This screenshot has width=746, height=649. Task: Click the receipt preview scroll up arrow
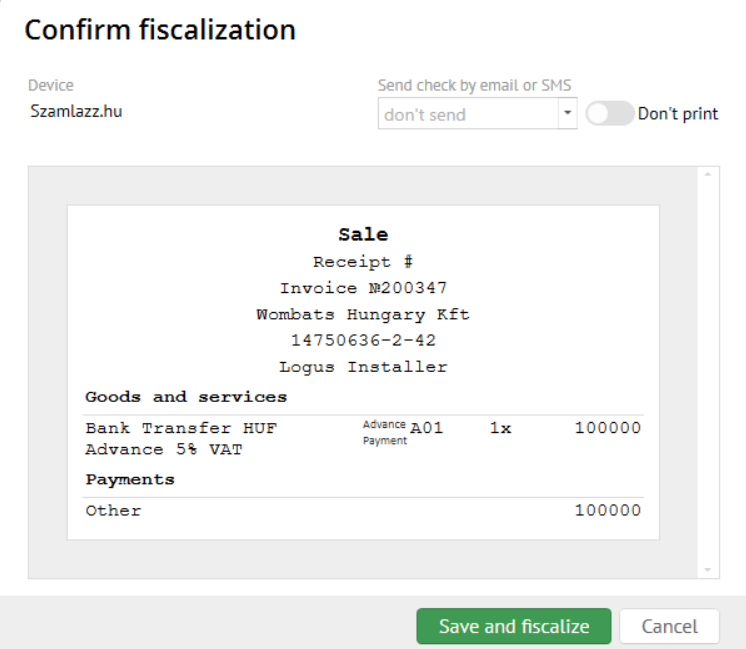(708, 175)
